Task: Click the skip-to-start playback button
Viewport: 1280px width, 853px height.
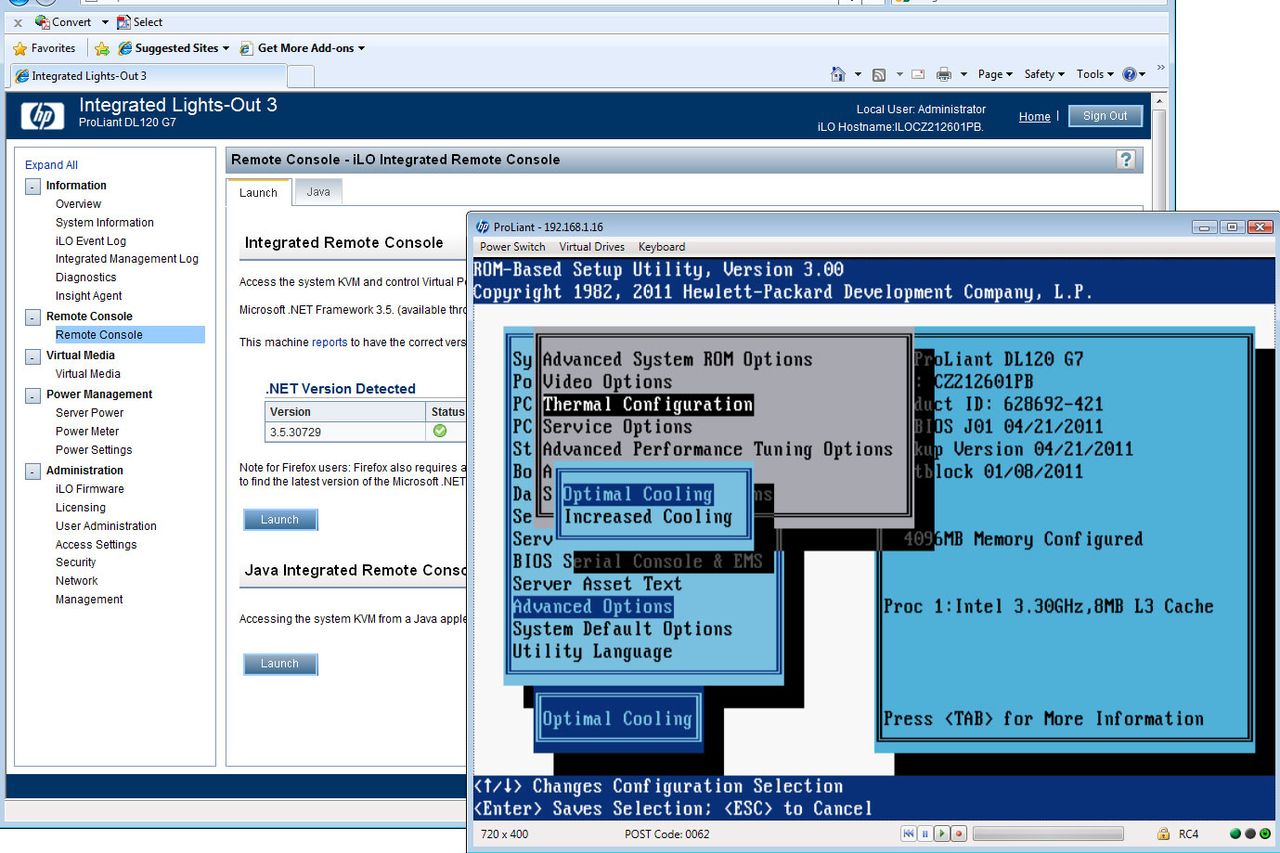Action: point(909,833)
